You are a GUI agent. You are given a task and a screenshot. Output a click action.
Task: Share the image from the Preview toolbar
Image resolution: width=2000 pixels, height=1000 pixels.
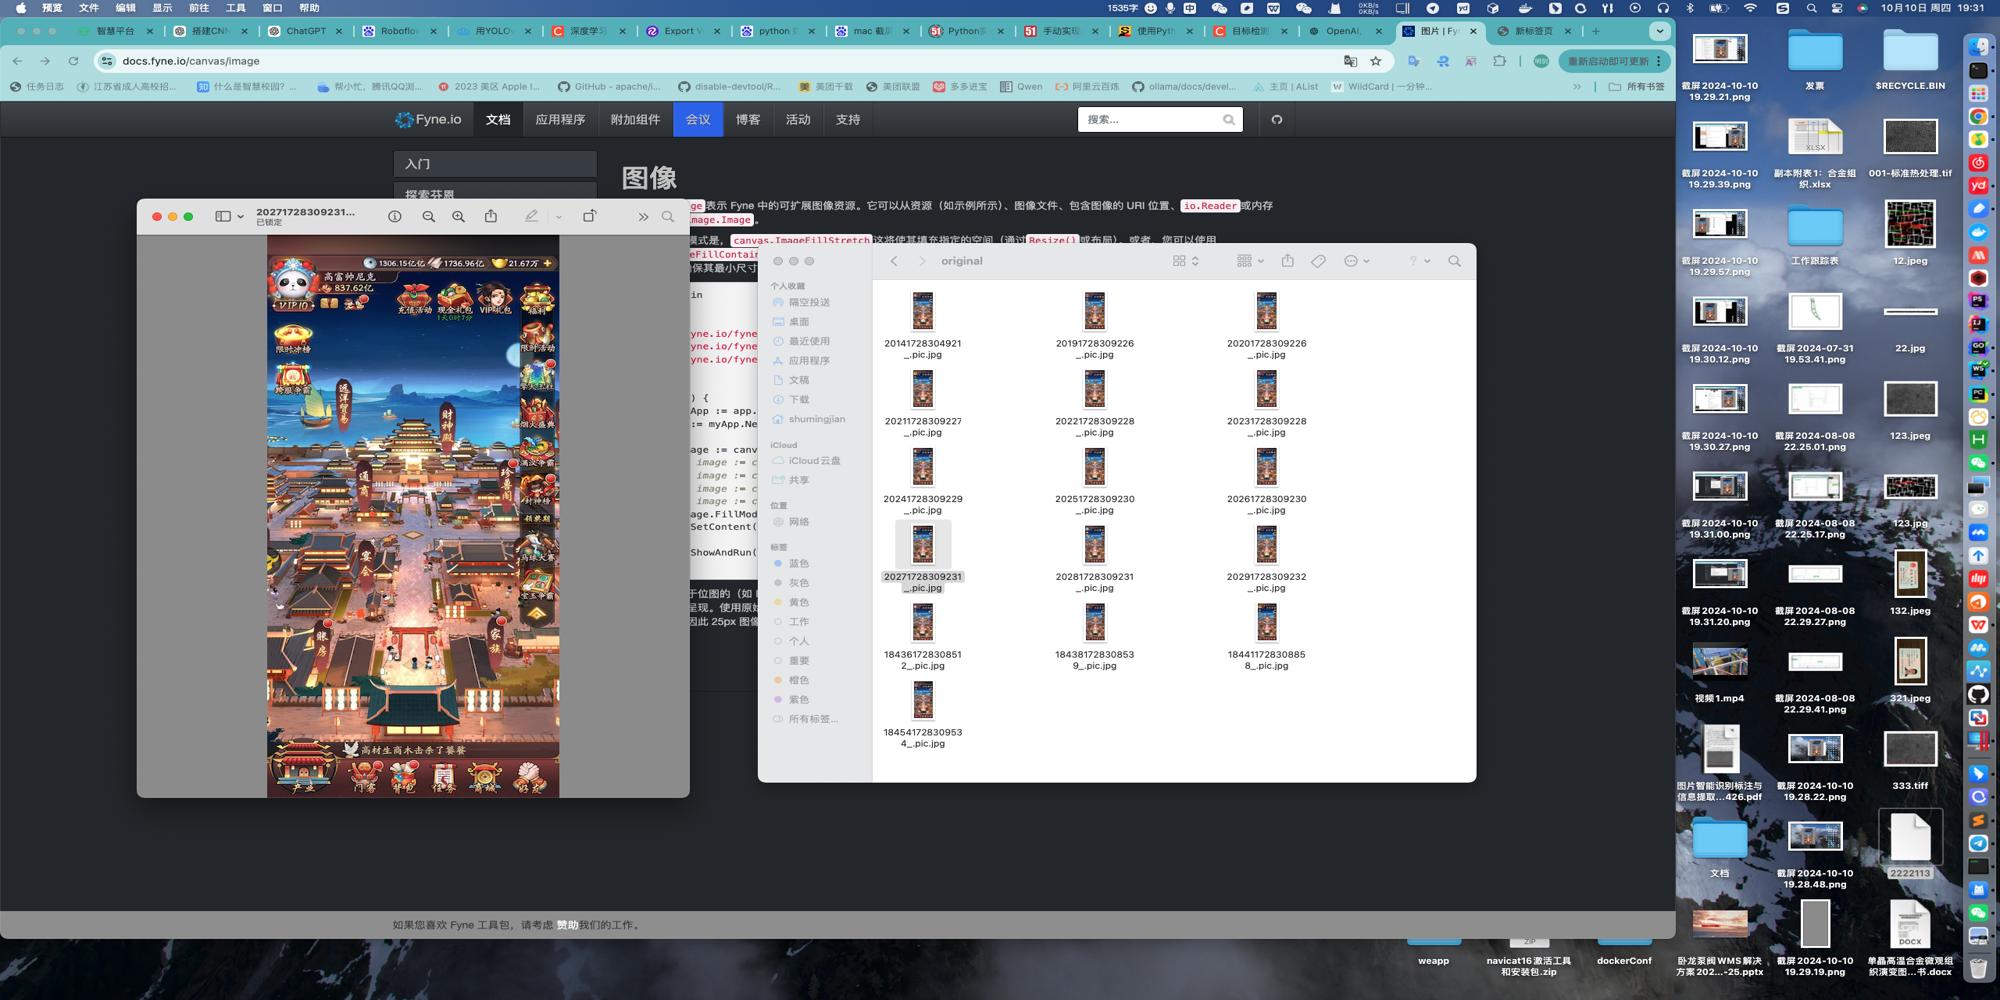491,216
